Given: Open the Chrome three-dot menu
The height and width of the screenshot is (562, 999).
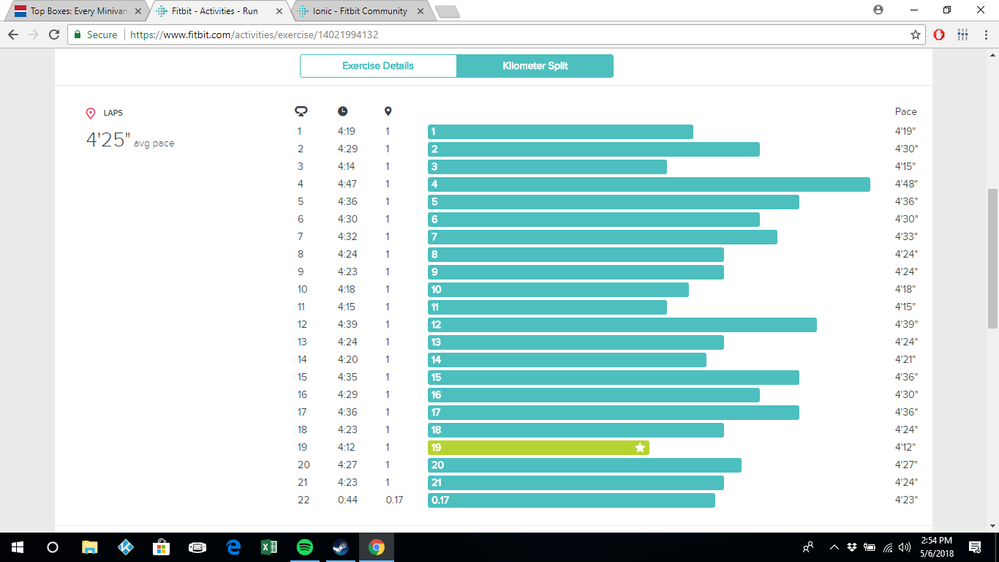Looking at the screenshot, I should coord(985,34).
